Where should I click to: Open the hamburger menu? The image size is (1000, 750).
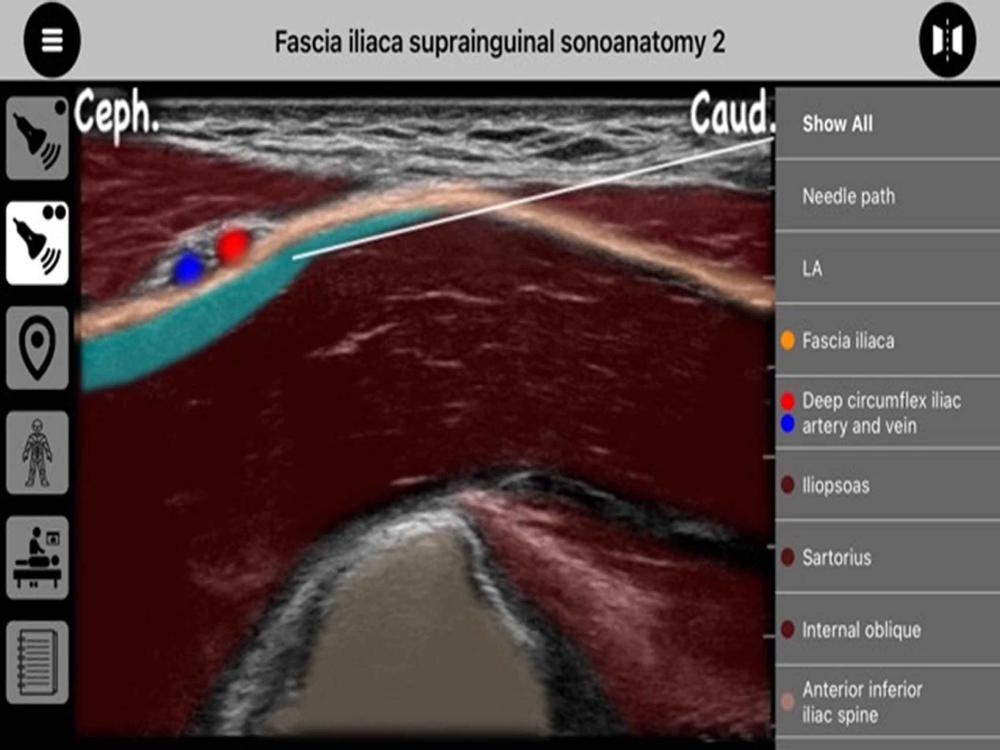pyautogui.click(x=52, y=39)
